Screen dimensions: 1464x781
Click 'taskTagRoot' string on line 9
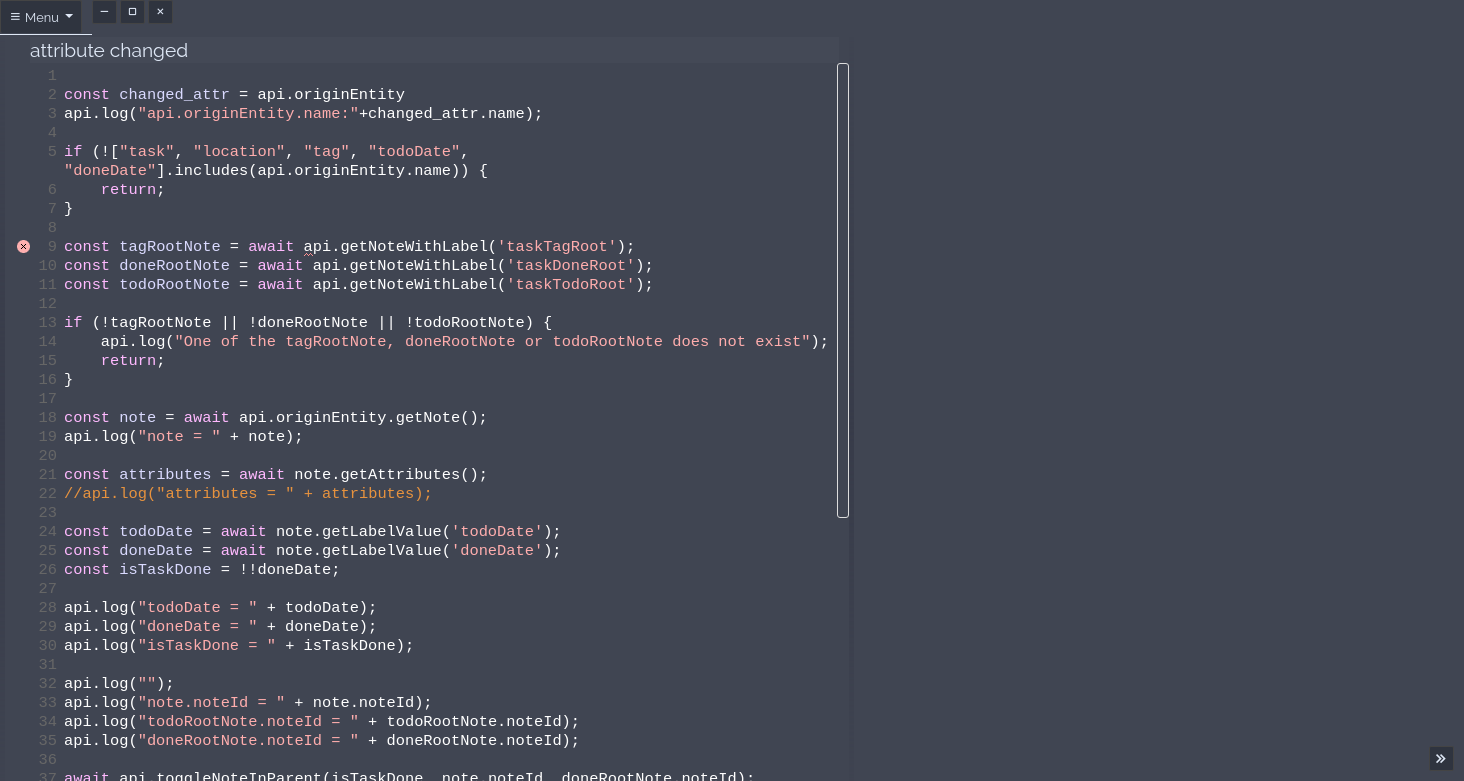(557, 246)
